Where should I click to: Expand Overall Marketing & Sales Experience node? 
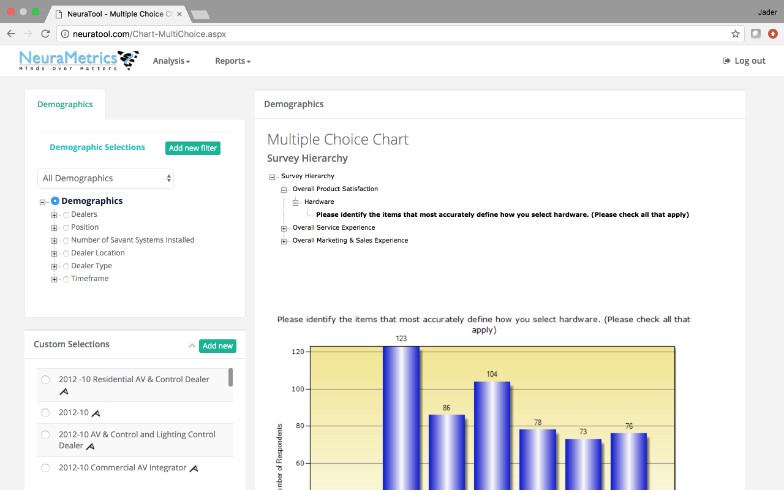coord(284,242)
